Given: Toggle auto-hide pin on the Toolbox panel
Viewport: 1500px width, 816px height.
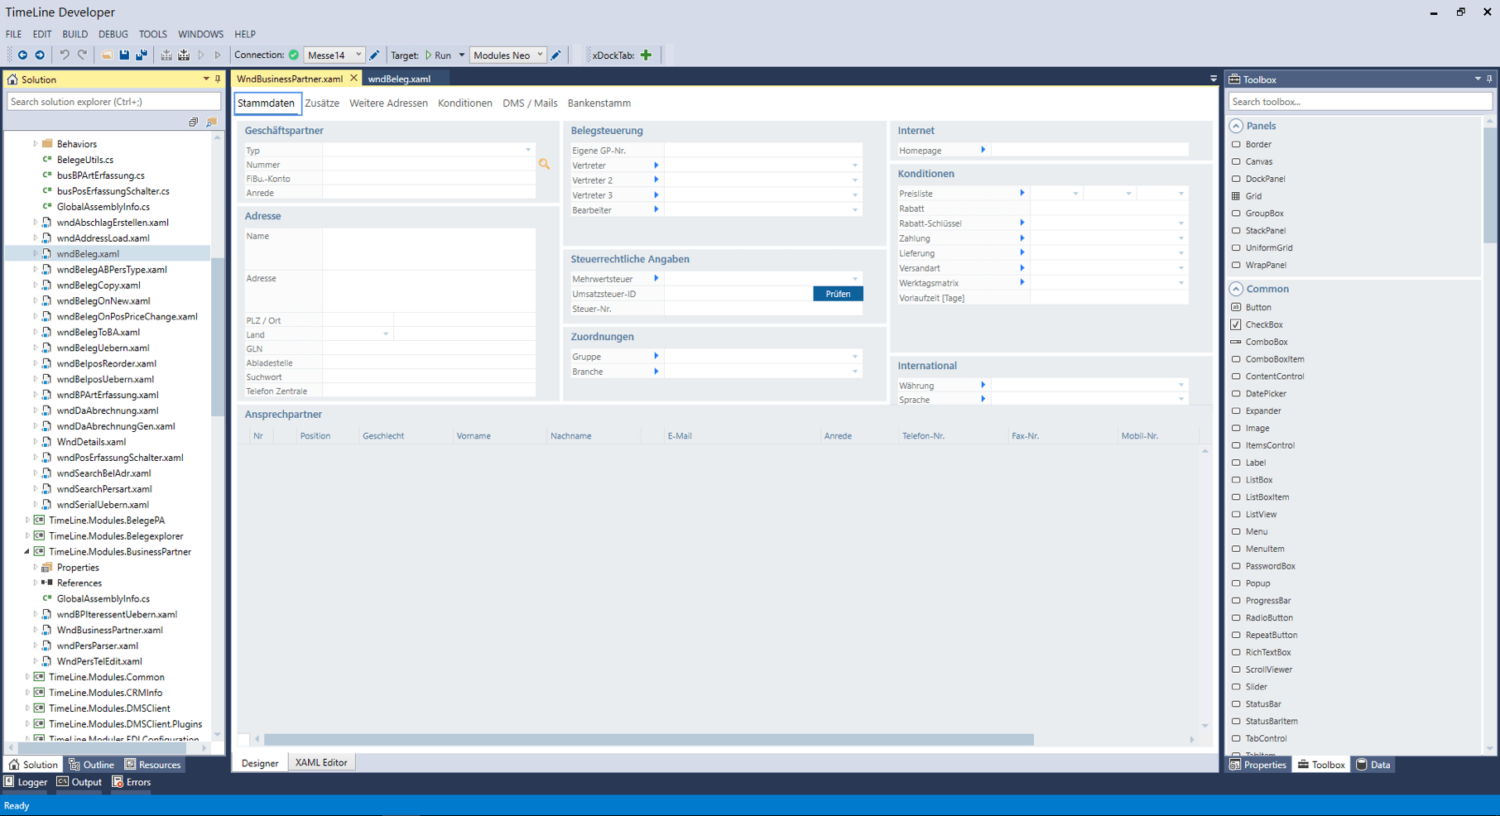Looking at the screenshot, I should pos(1488,79).
